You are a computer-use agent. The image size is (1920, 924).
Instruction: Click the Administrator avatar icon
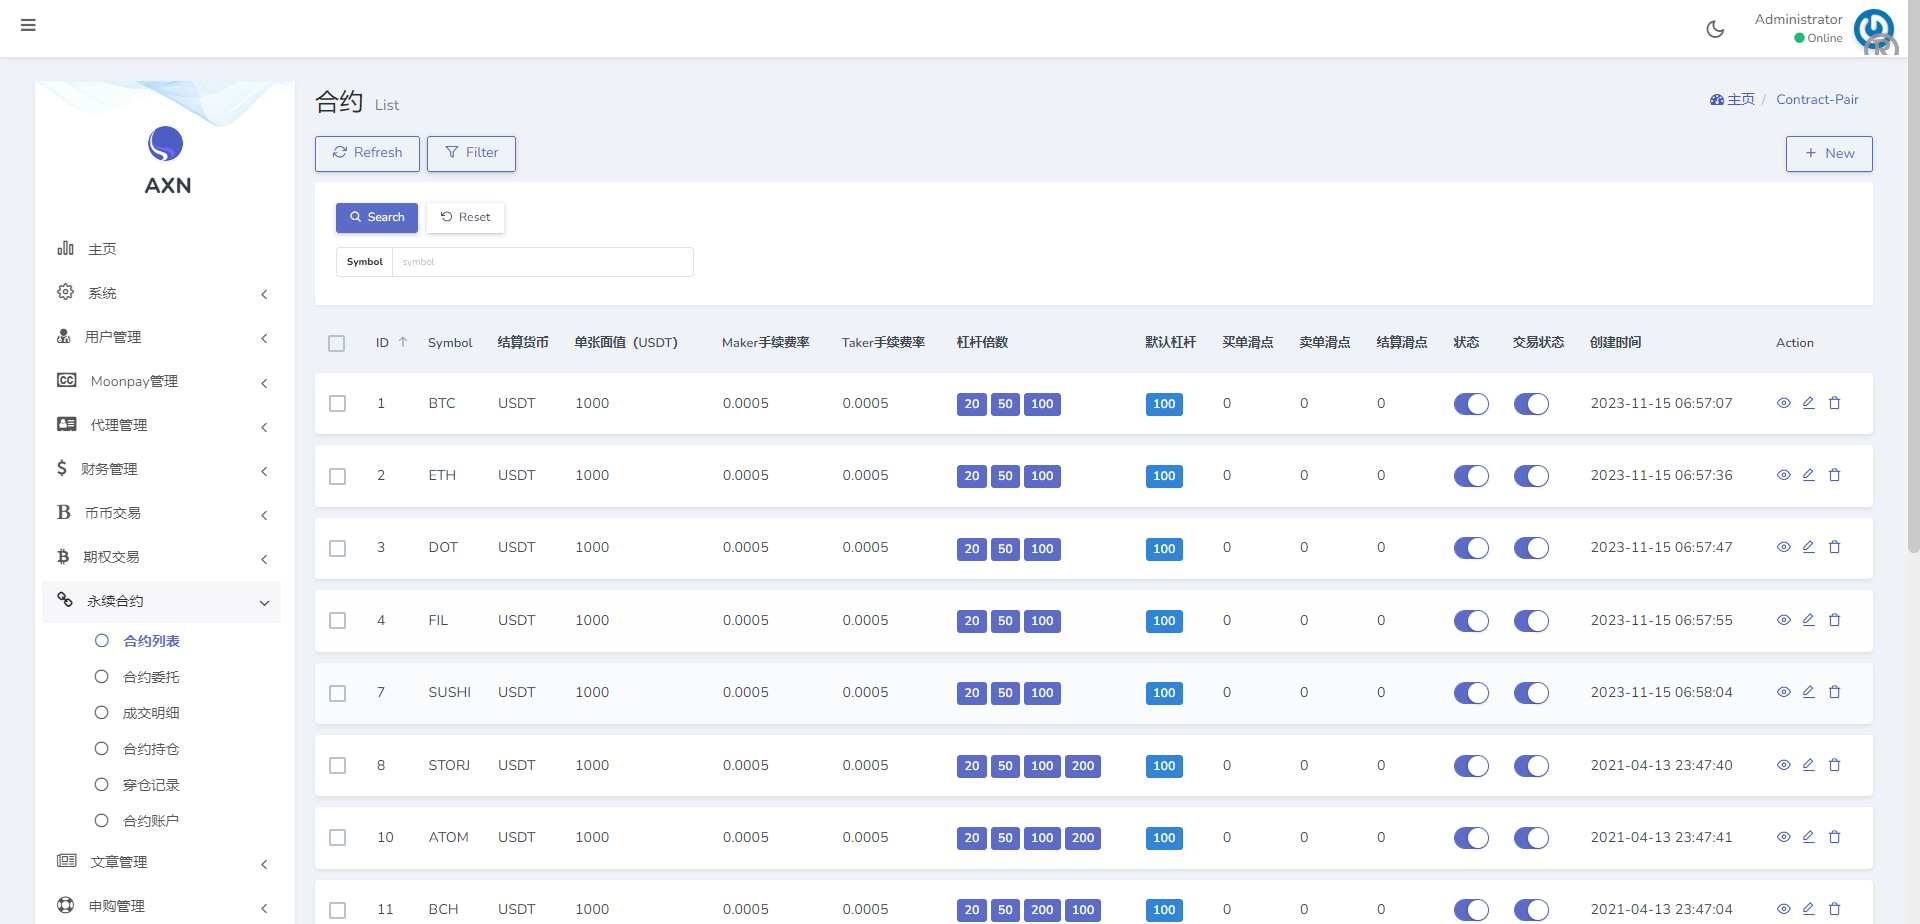coord(1873,29)
